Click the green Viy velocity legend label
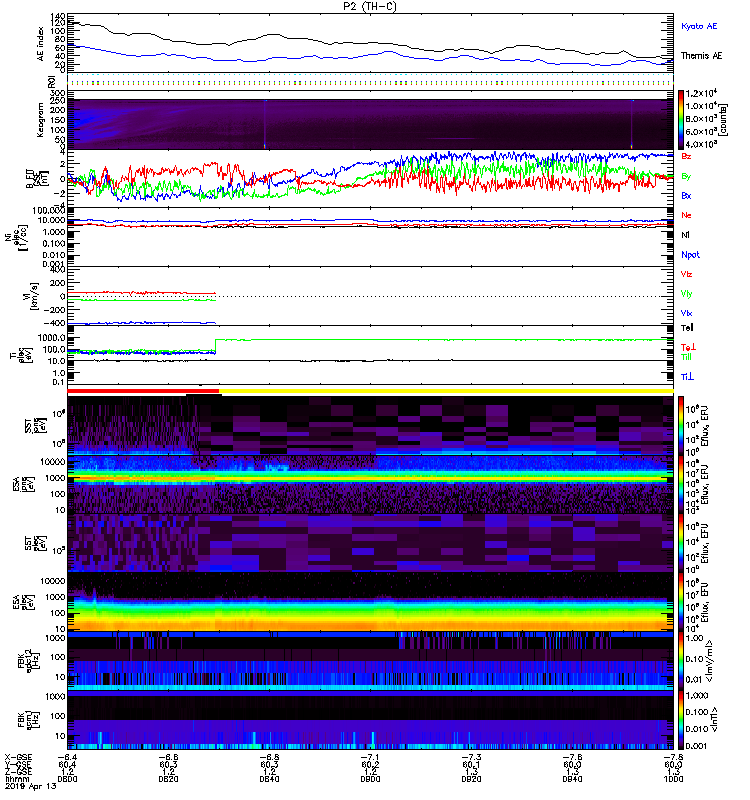 tap(686, 294)
